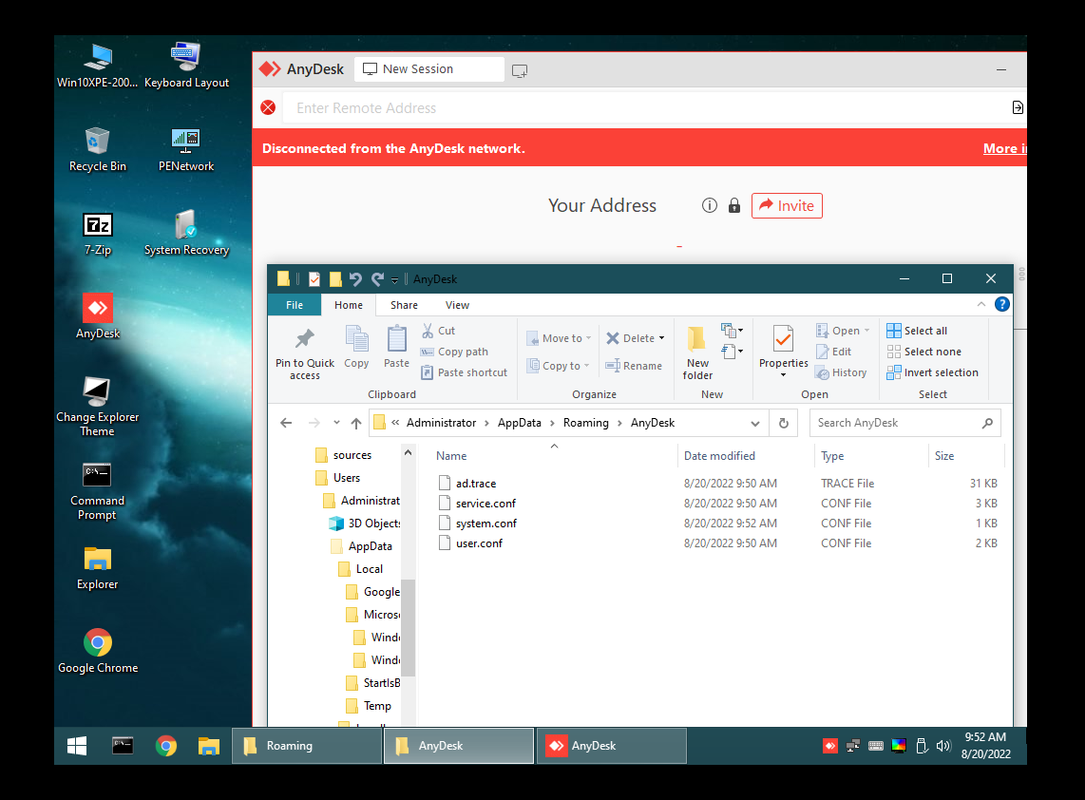1085x800 pixels.
Task: Click Pin to Quick access
Action: point(304,353)
